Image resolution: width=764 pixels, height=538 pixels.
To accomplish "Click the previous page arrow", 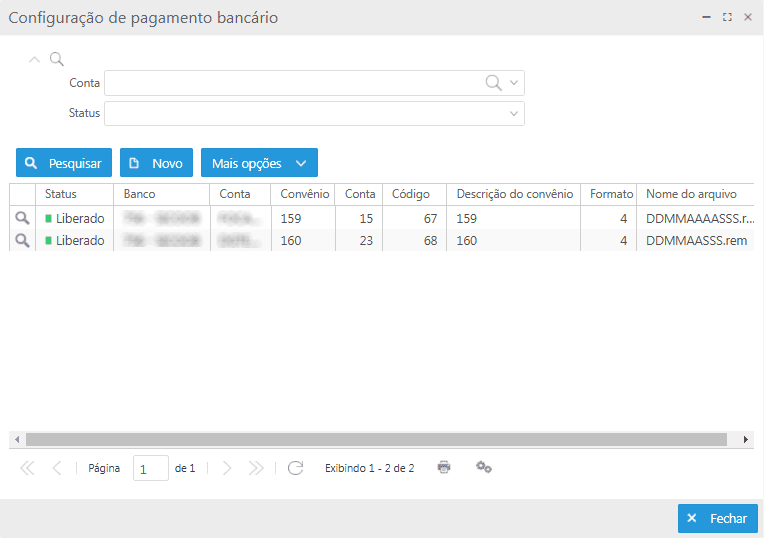I will point(57,467).
